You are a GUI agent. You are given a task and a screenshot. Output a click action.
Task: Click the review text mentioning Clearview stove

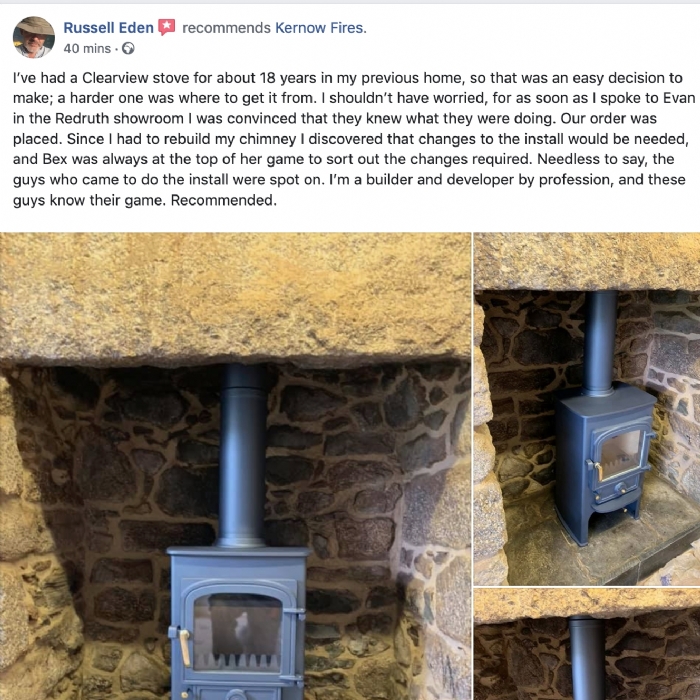click(353, 139)
